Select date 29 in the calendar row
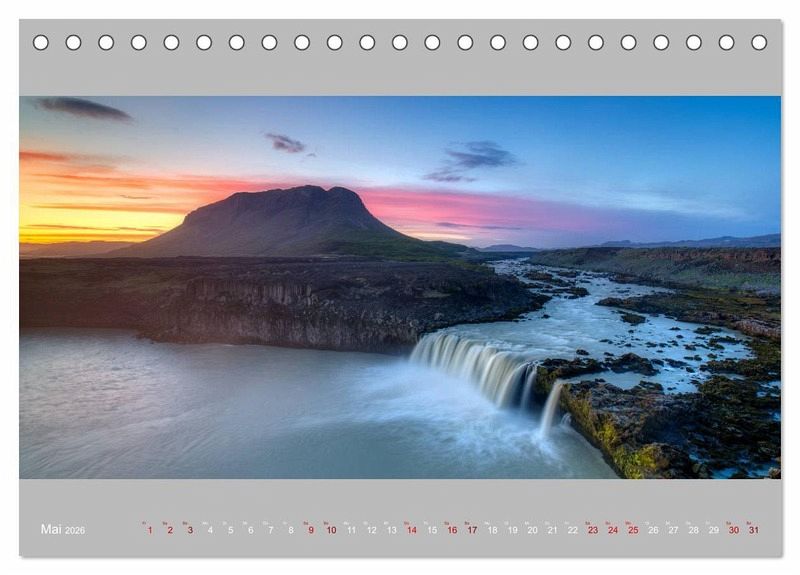 click(714, 530)
